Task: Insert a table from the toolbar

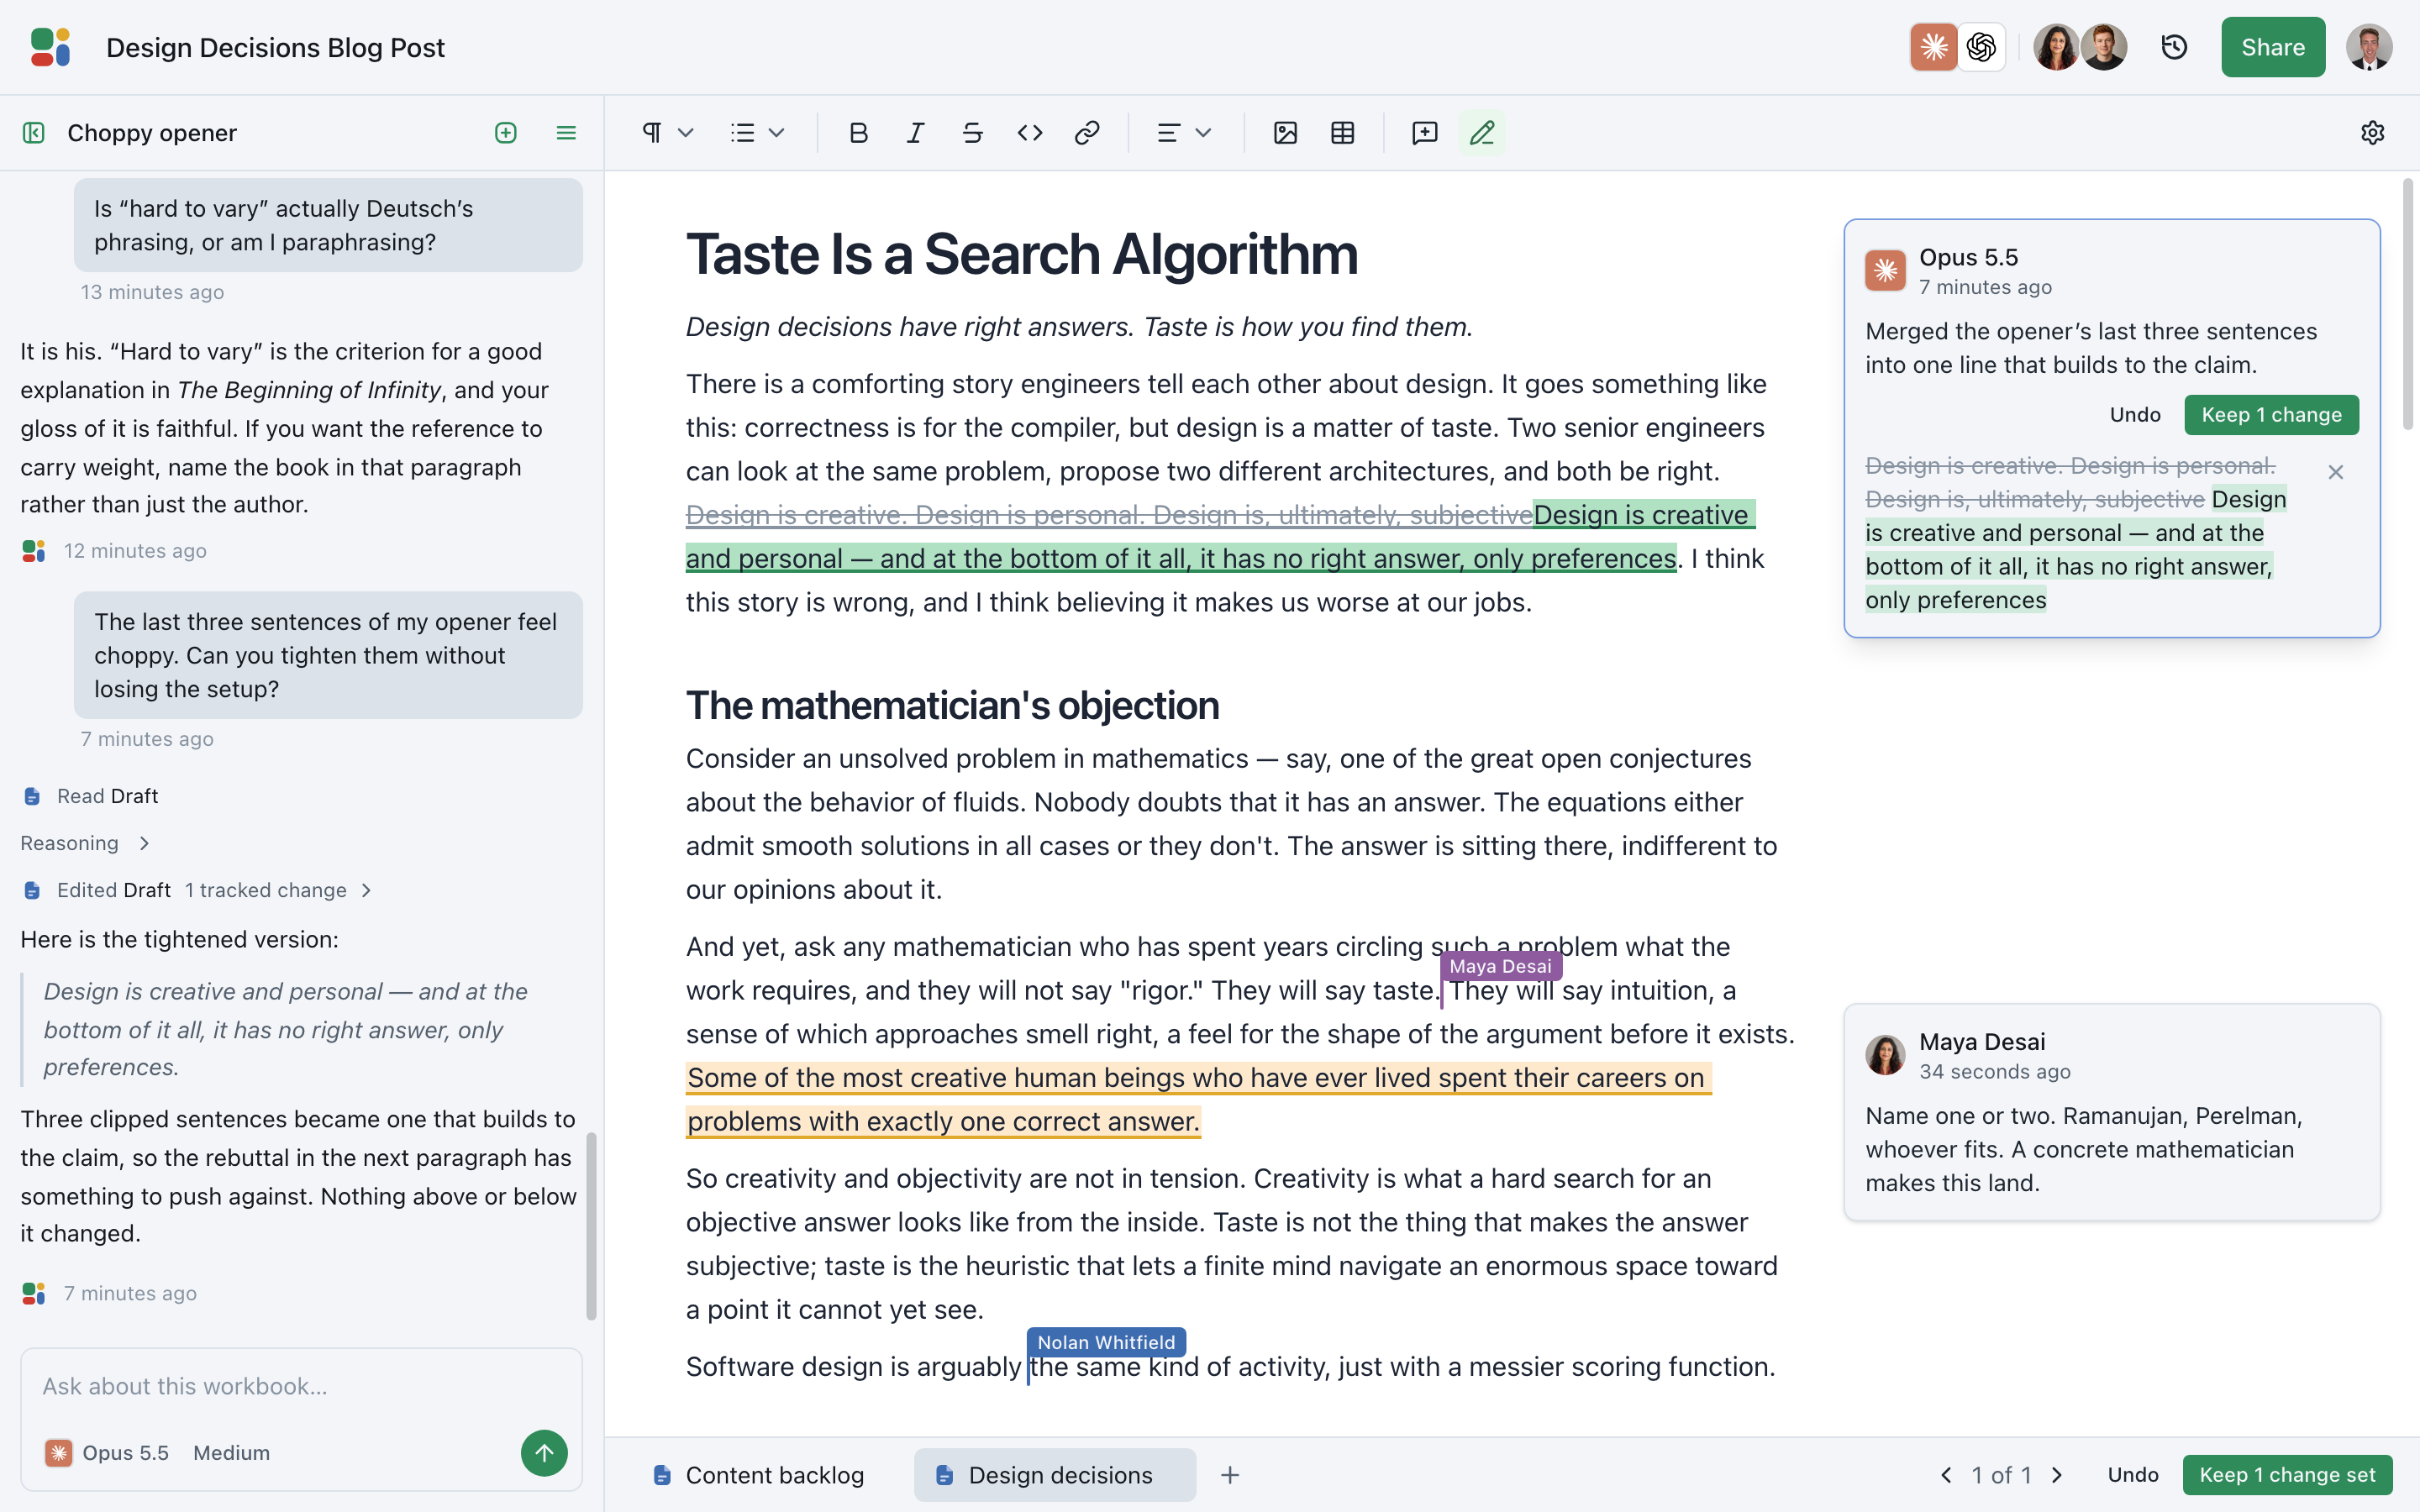Action: pyautogui.click(x=1343, y=133)
